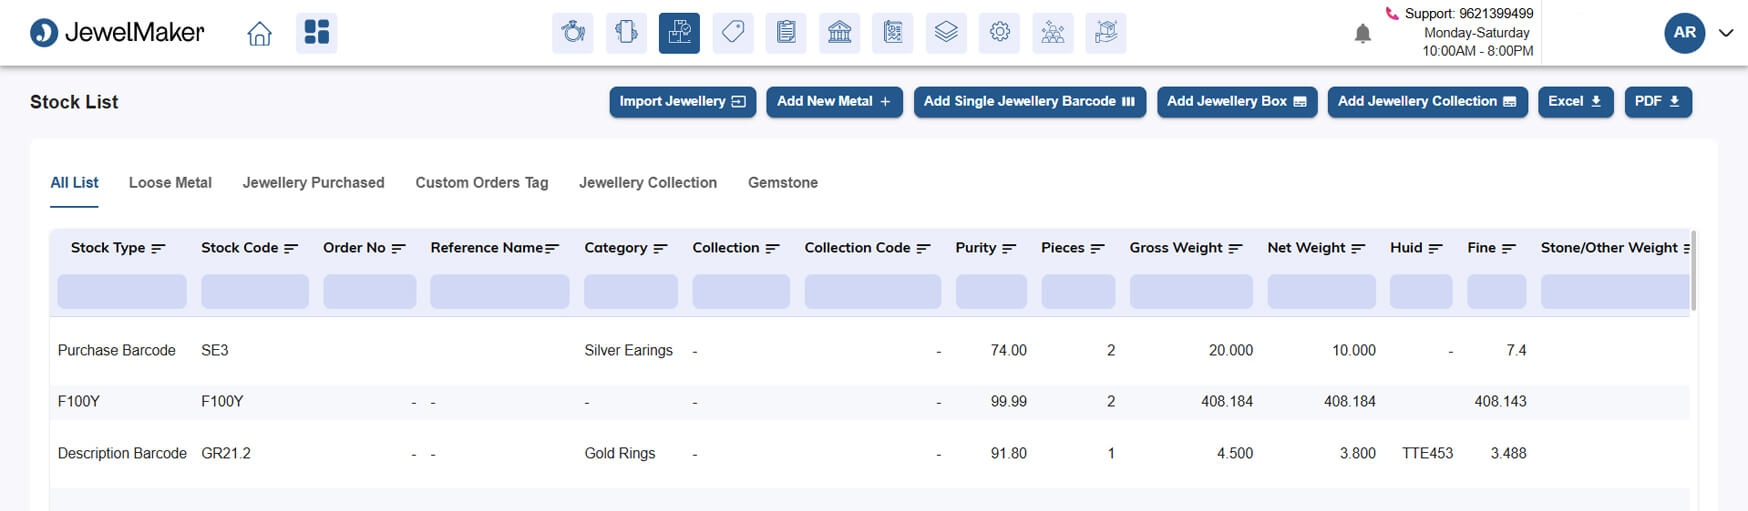Sort by Huid column icon
Viewport: 1748px width, 511px height.
tap(1435, 248)
